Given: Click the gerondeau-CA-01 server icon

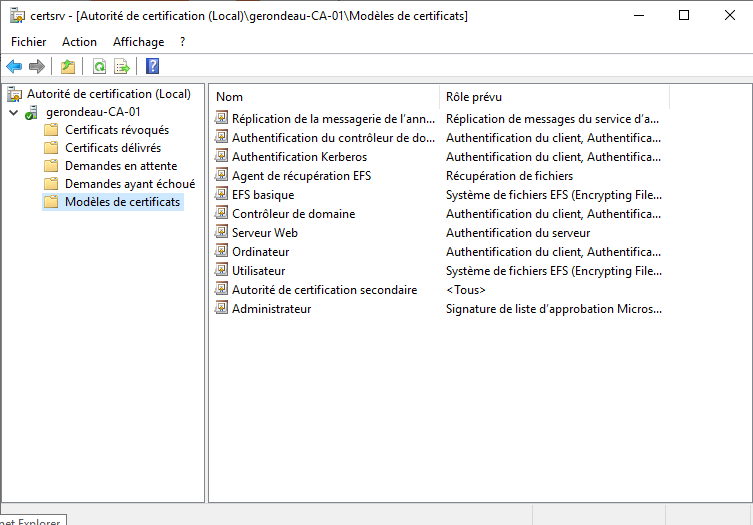Looking at the screenshot, I should click(x=32, y=112).
